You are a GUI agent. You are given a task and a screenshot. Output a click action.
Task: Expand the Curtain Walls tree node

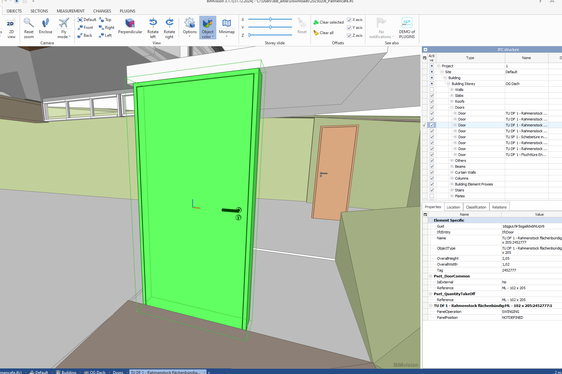tap(452, 172)
